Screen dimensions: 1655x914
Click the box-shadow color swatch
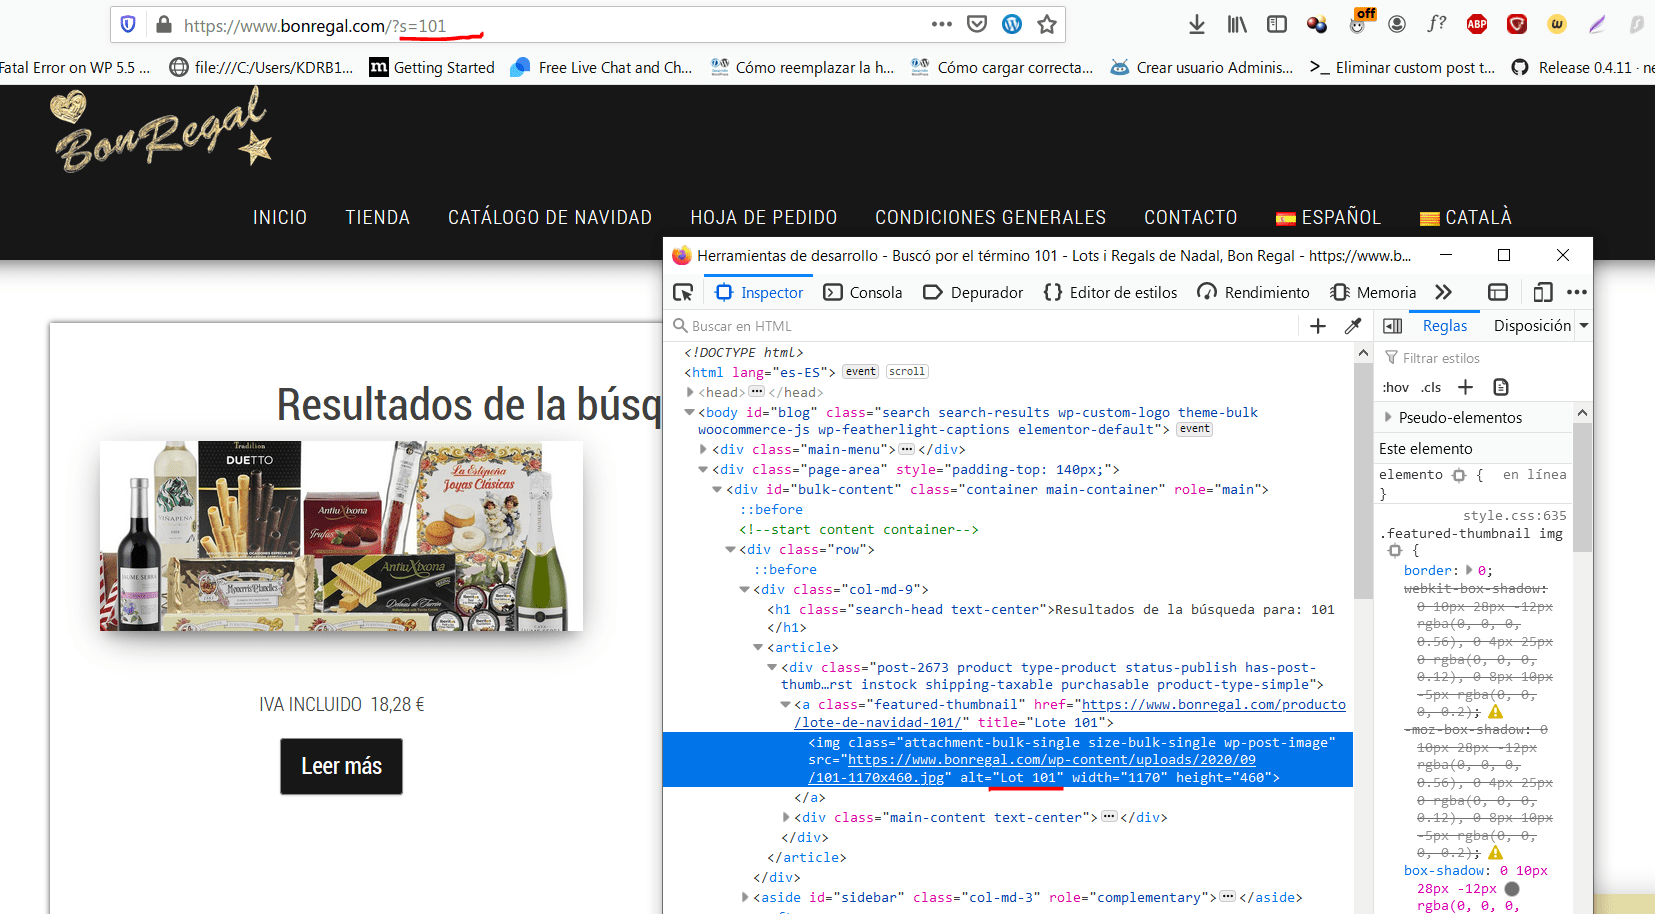point(1512,889)
